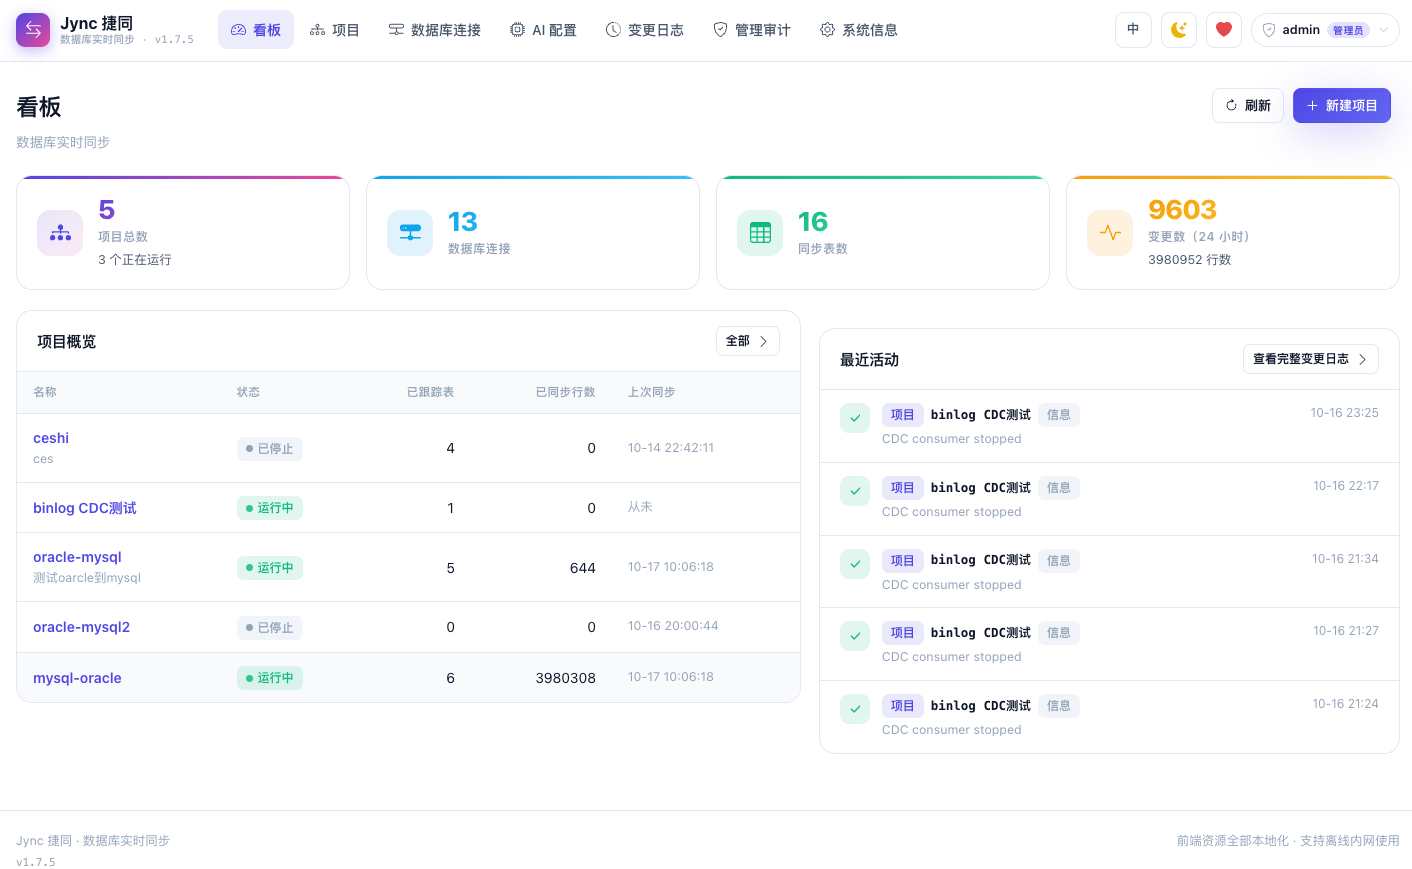Open the binlog CDC测试 project link
Image resolution: width=1412 pixels, height=869 pixels.
point(85,508)
